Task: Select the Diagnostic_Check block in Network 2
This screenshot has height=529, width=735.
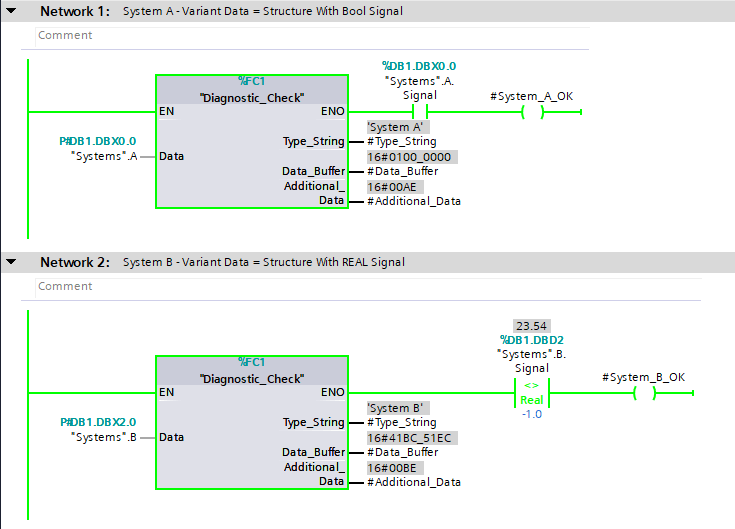Action: tap(252, 430)
